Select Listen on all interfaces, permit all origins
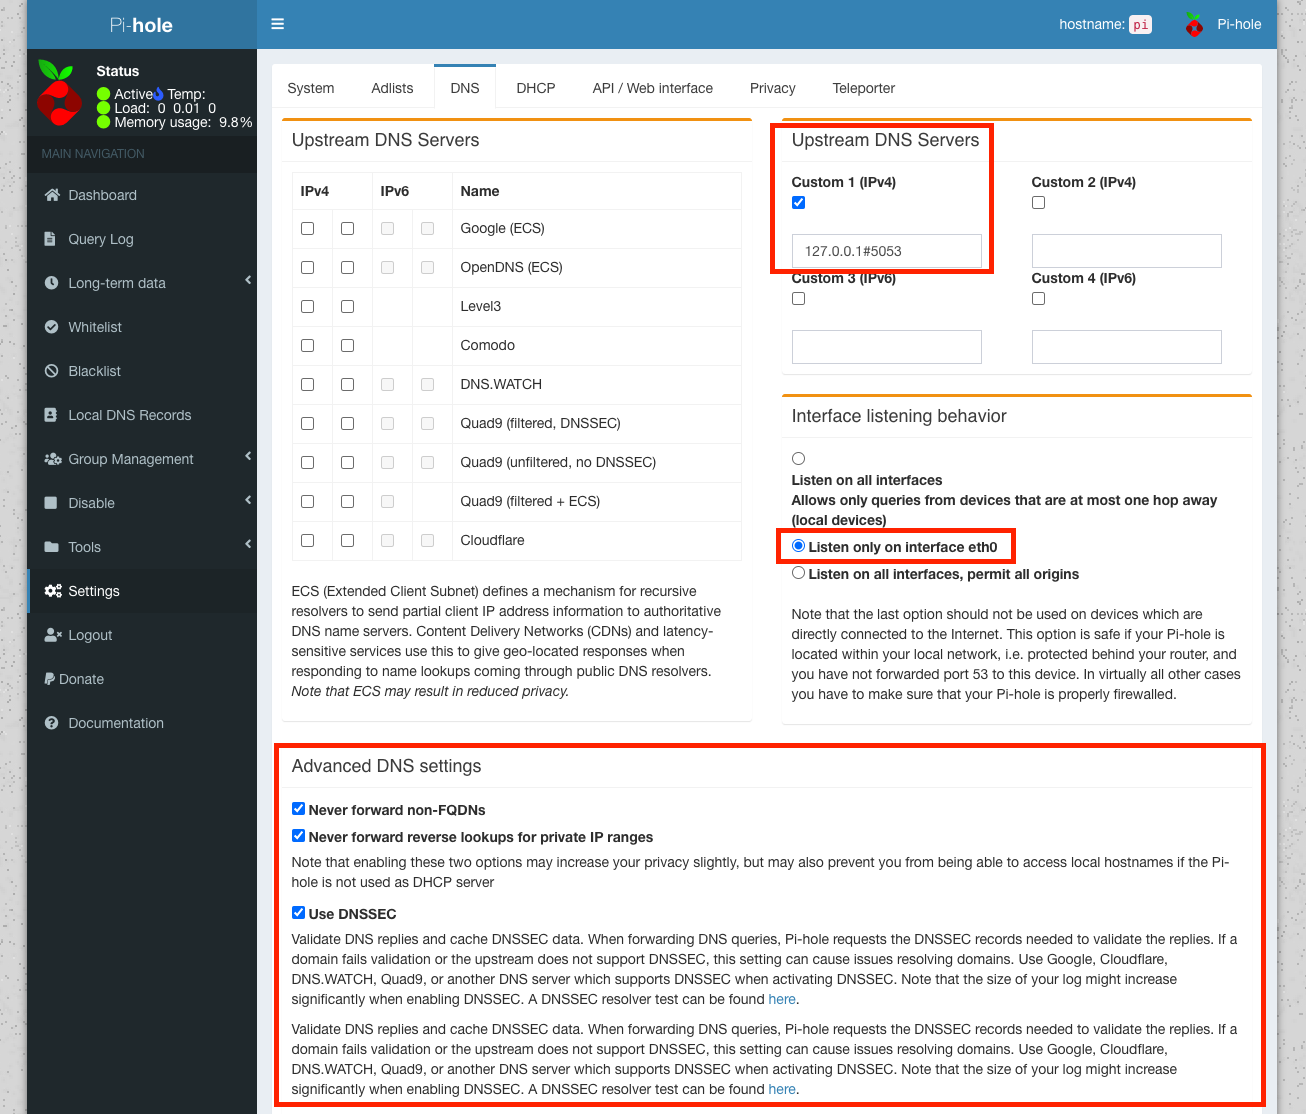Screen dimensions: 1306x1114 pos(798,573)
